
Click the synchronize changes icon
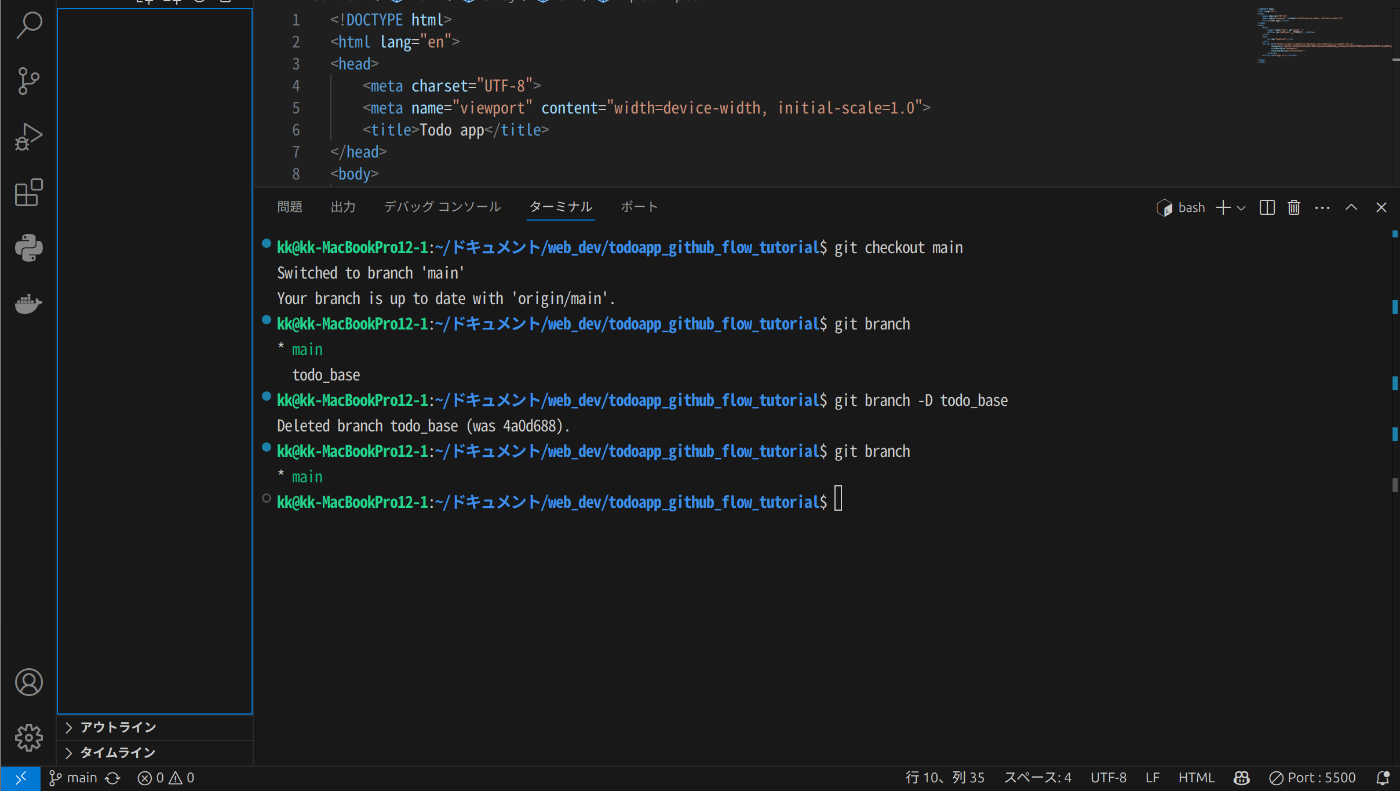coord(113,778)
